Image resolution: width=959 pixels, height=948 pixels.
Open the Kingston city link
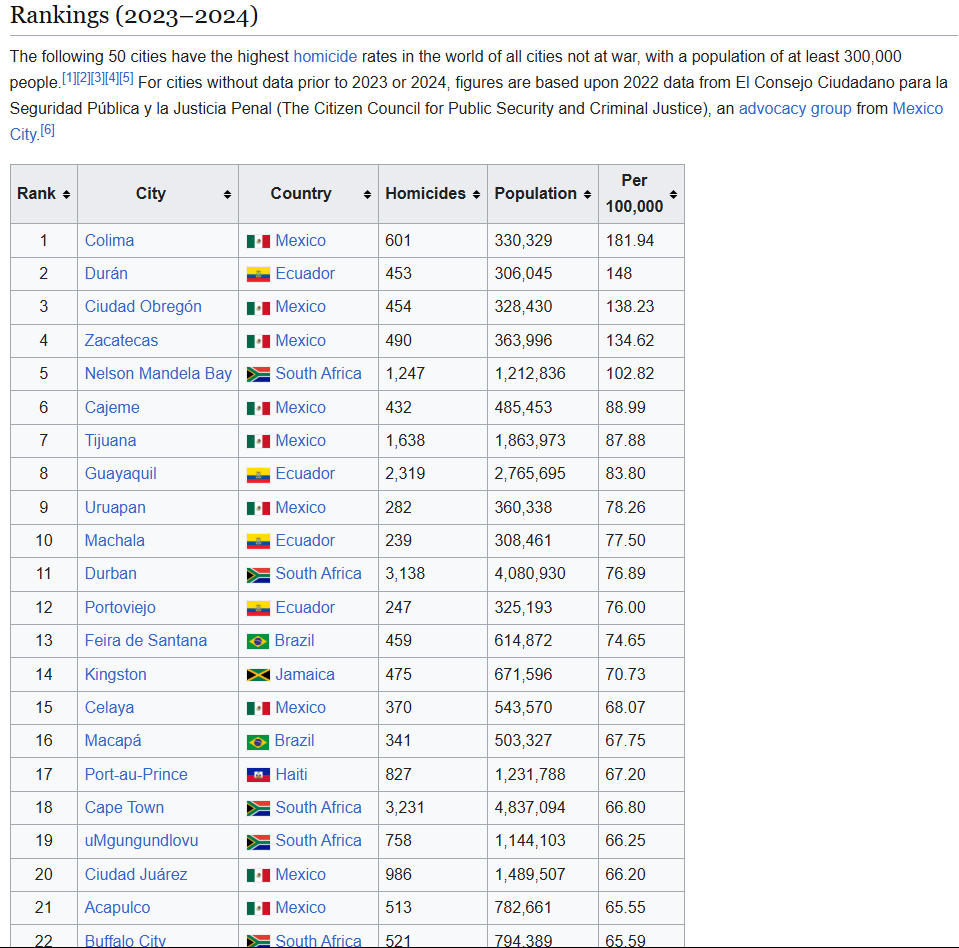pyautogui.click(x=116, y=675)
